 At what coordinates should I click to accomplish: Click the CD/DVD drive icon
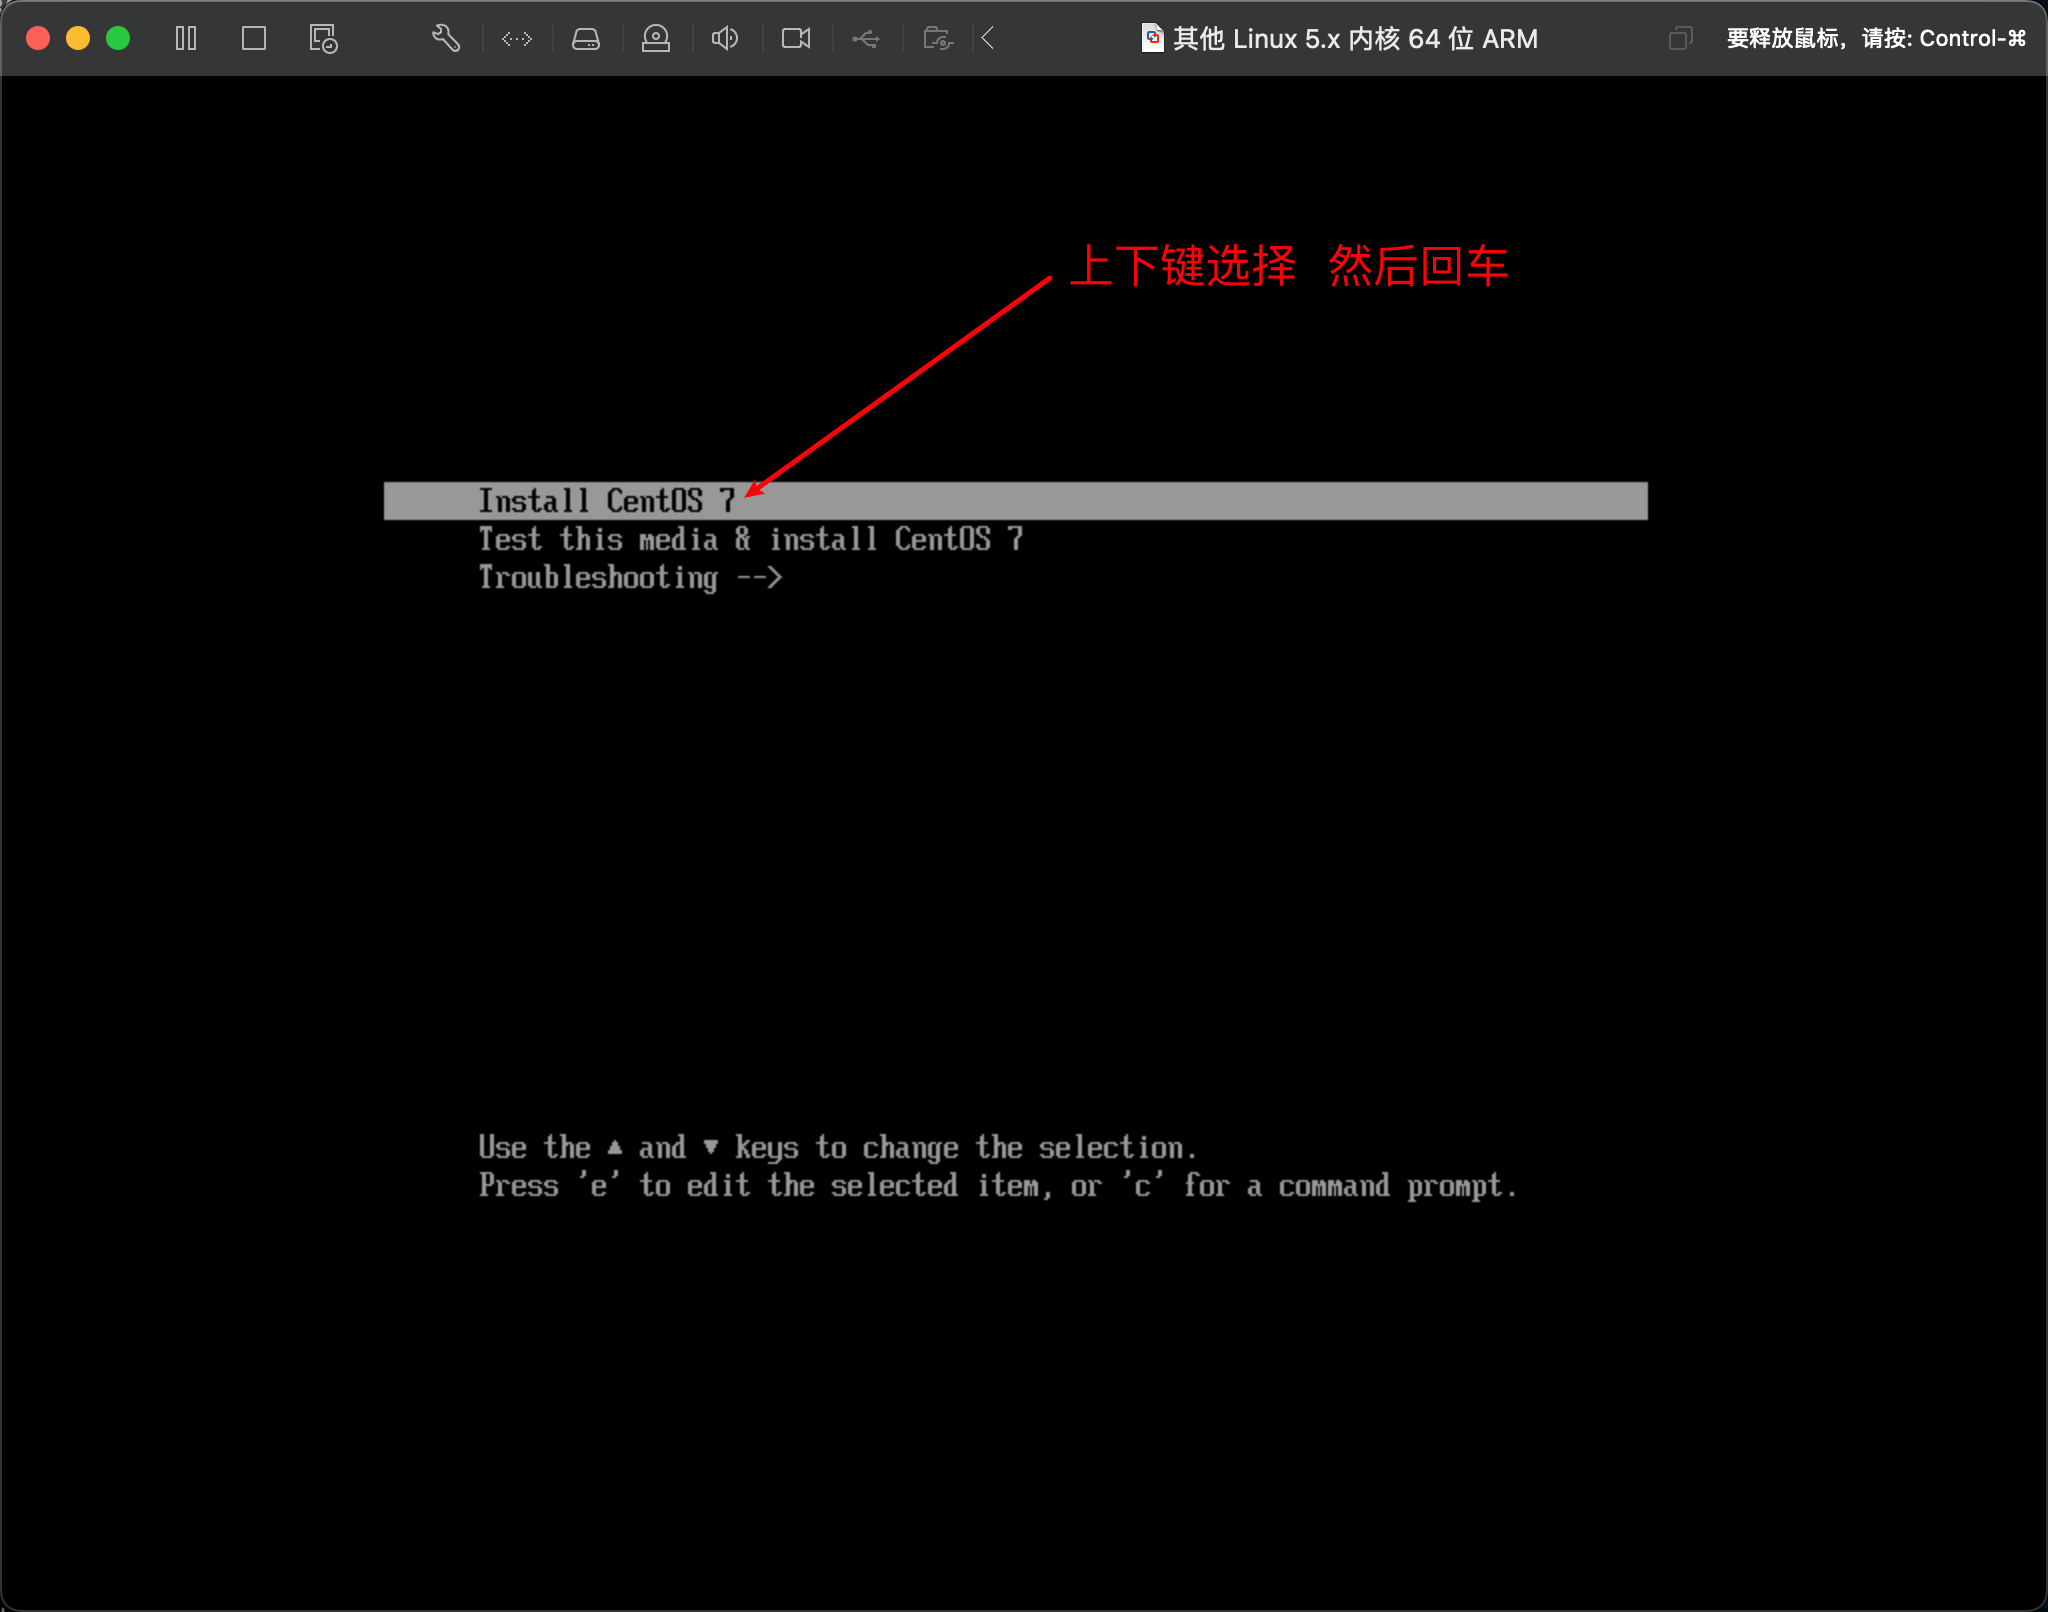(656, 39)
